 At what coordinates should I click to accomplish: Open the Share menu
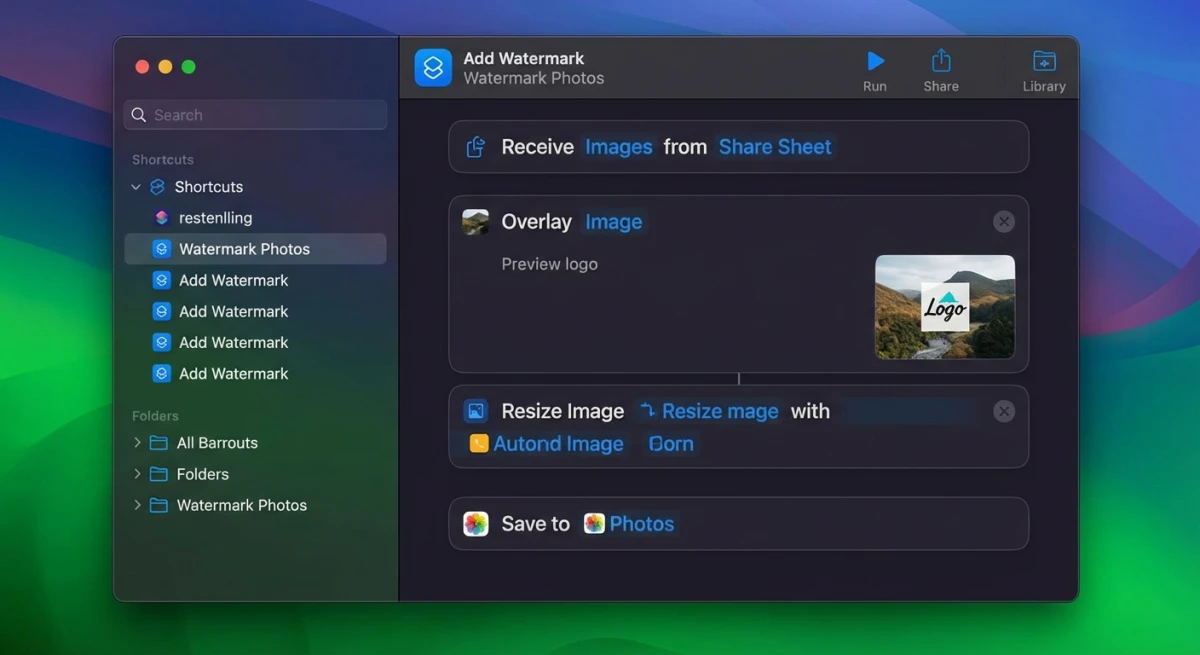[941, 70]
